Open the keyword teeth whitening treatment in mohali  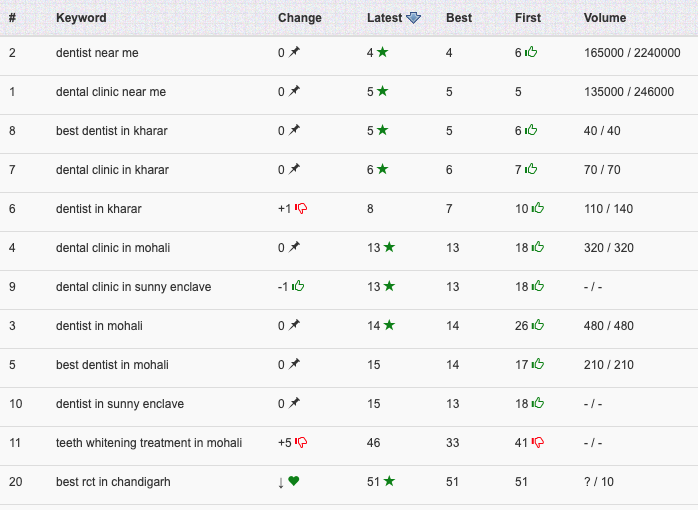tap(149, 443)
